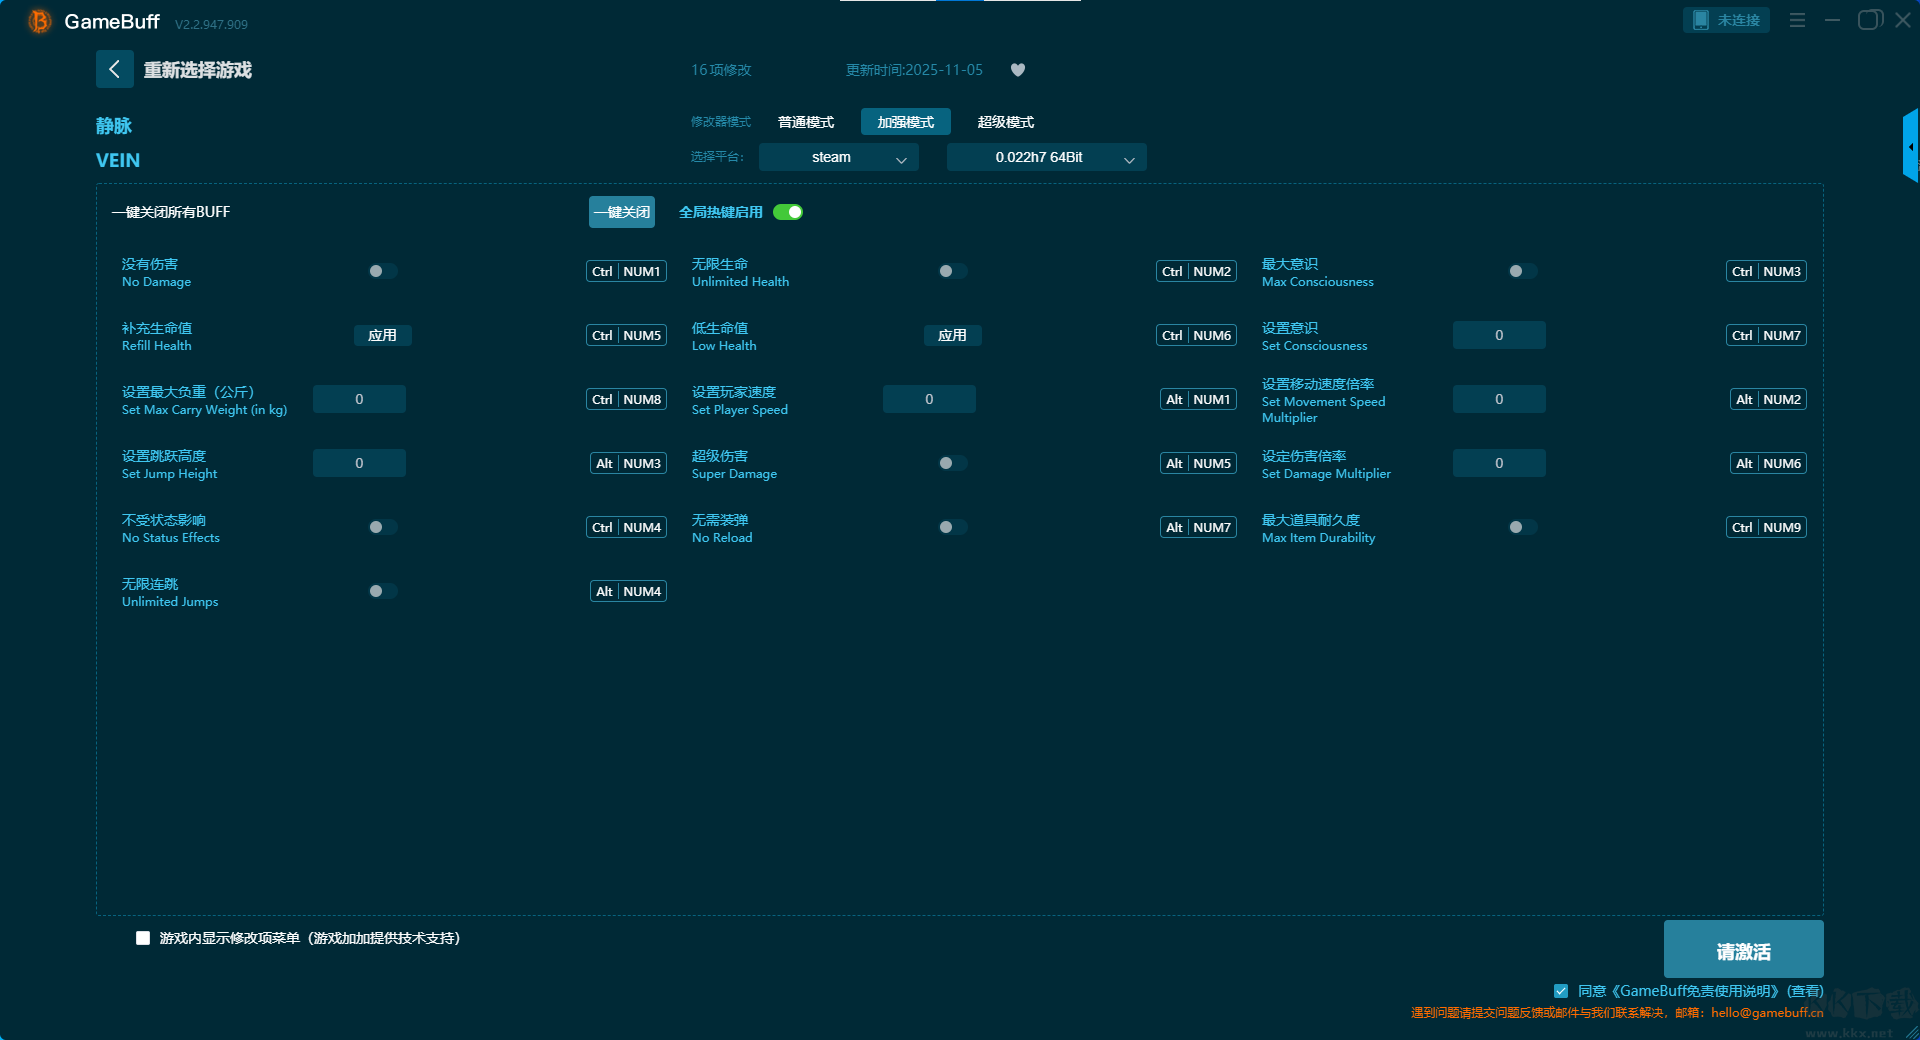This screenshot has height=1040, width=1920.
Task: Check the in-game trainer menu checkbox
Action: coord(143,938)
